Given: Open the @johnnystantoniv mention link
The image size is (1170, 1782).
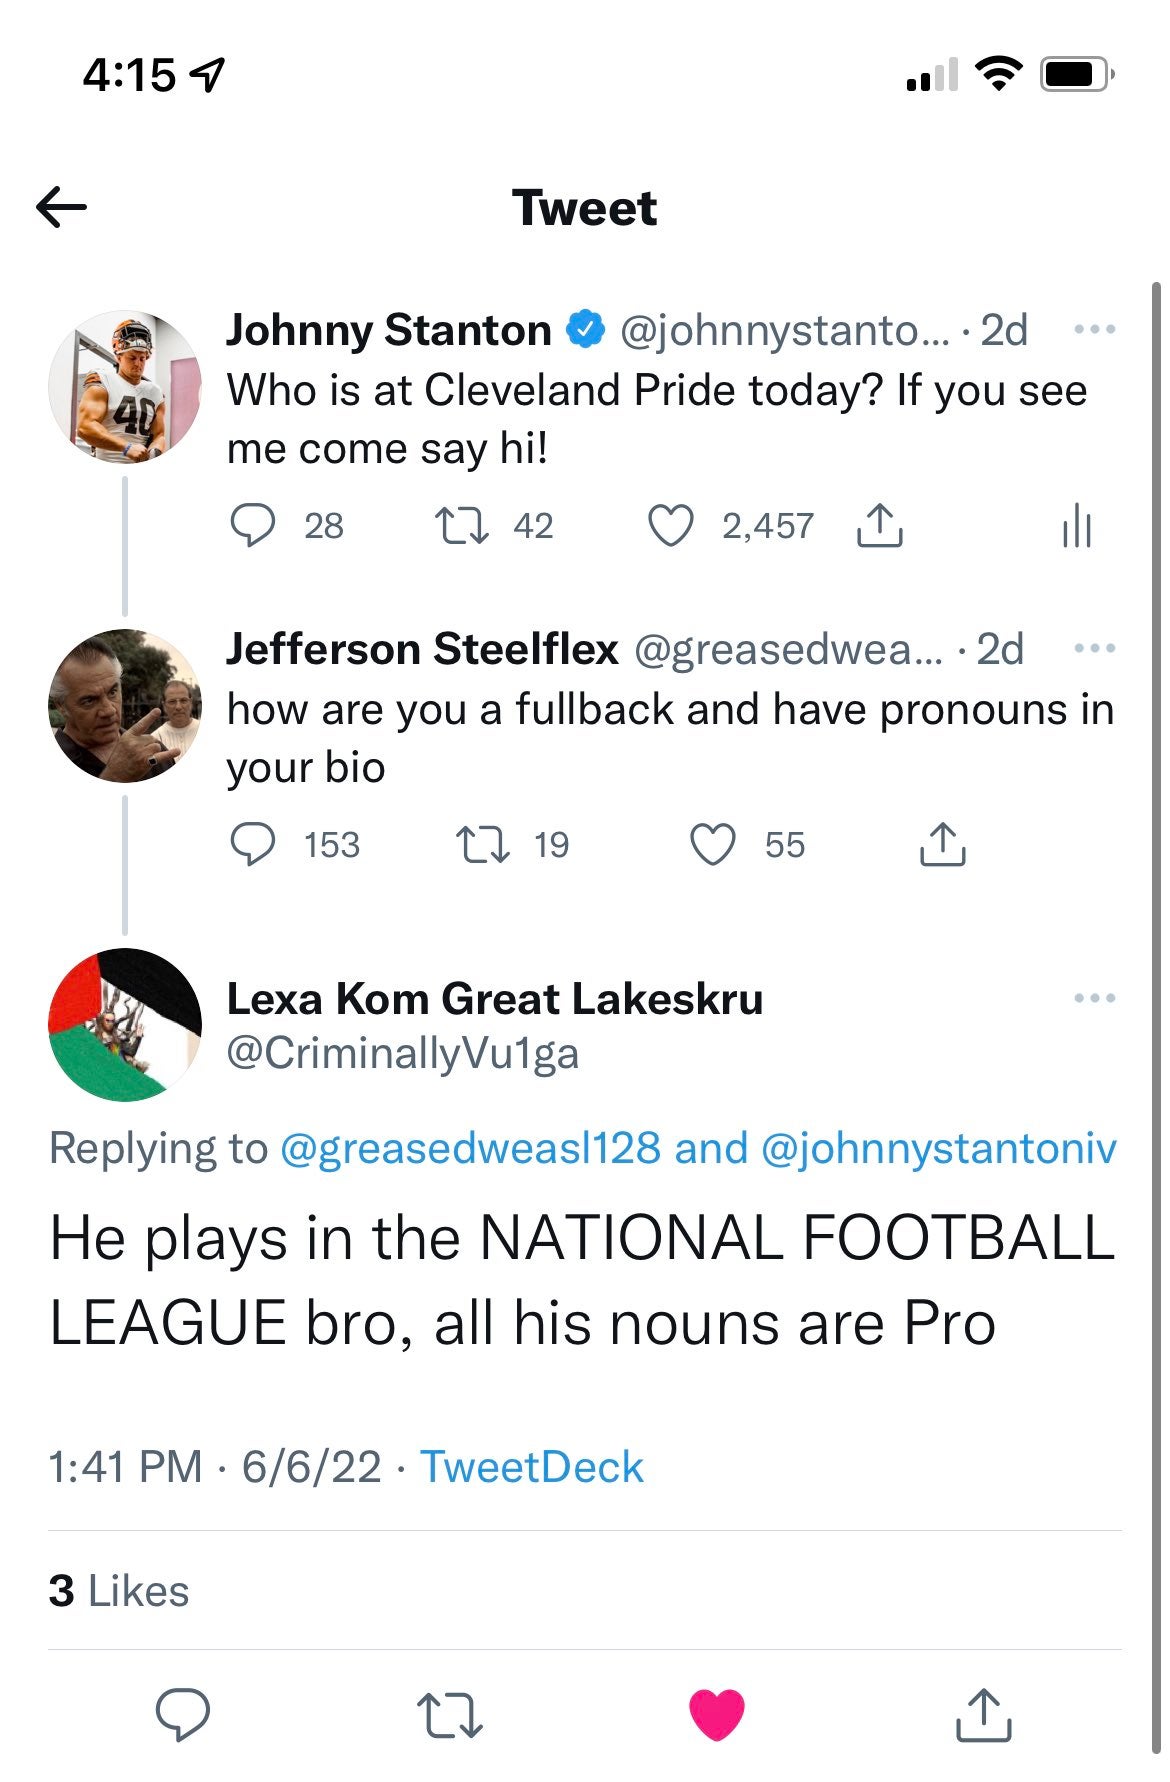Looking at the screenshot, I should point(938,1148).
